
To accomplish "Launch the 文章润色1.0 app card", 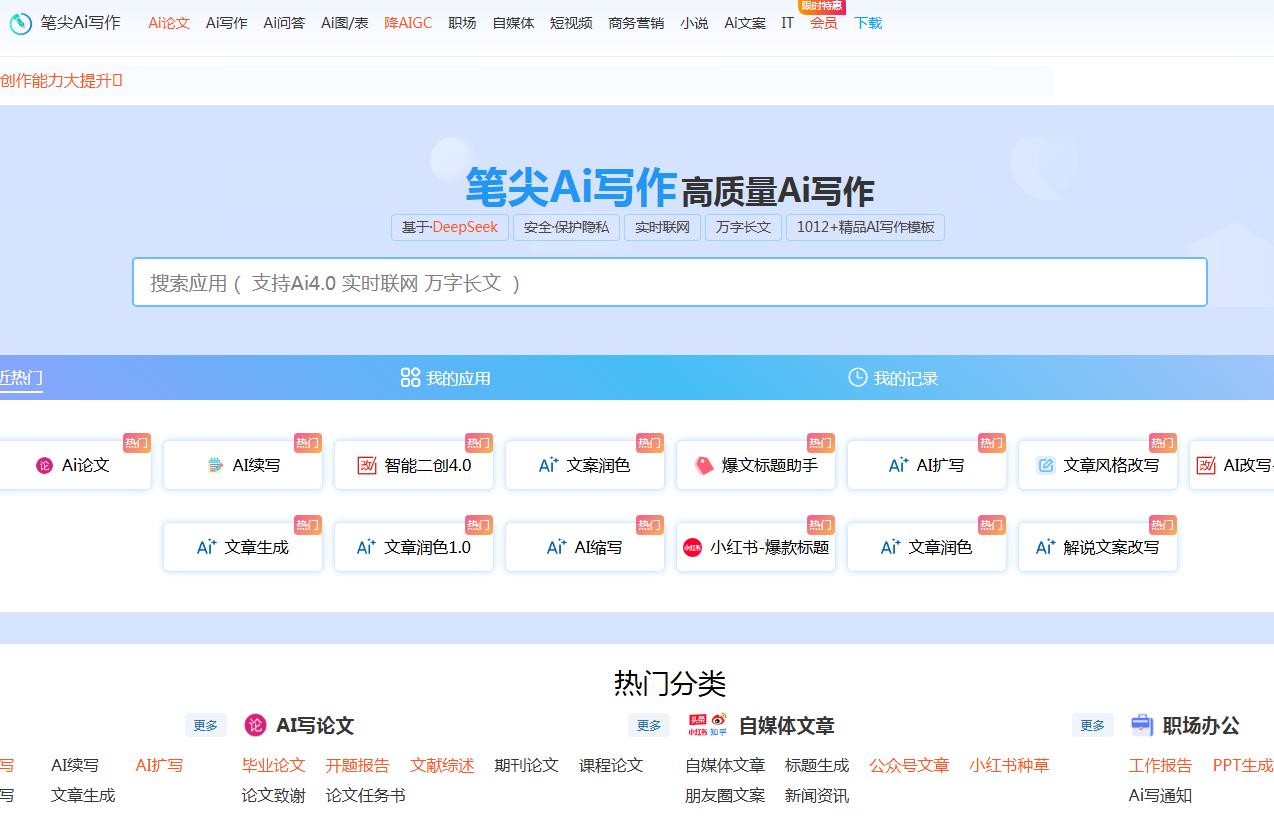I will (x=414, y=547).
